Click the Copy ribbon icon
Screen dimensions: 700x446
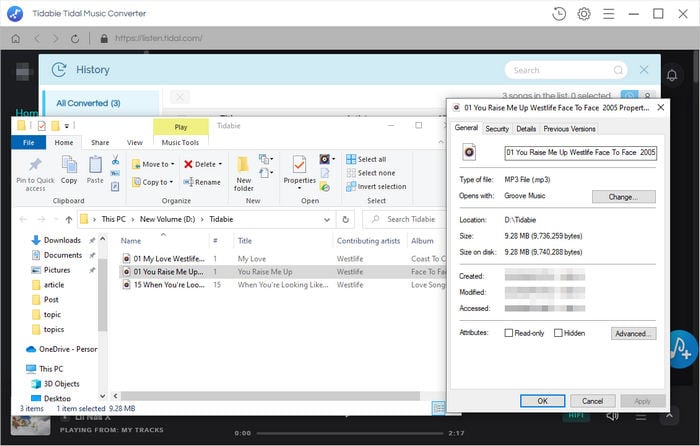pyautogui.click(x=69, y=170)
